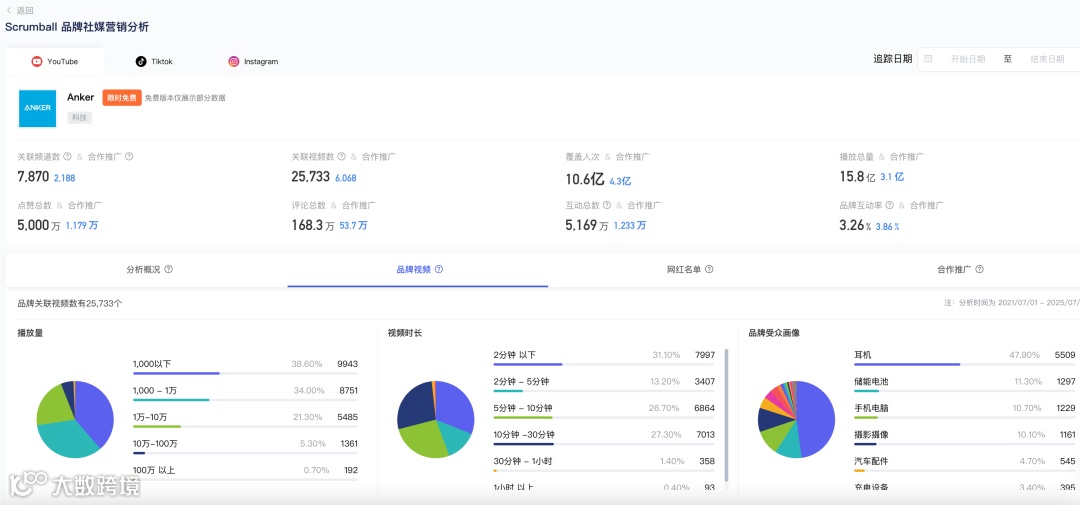Select the 30分钟 - 1小时 duration row
Screen dimensions: 1080x505
pyautogui.click(x=604, y=463)
